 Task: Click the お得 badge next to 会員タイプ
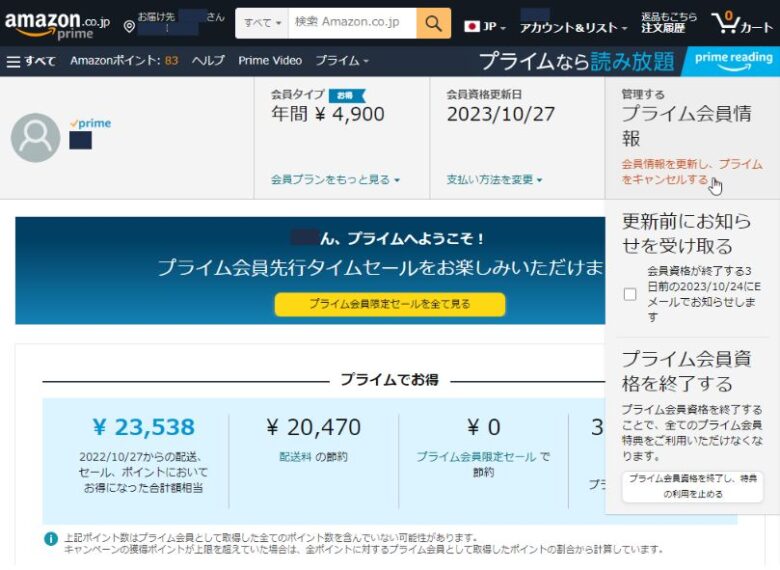(x=347, y=95)
